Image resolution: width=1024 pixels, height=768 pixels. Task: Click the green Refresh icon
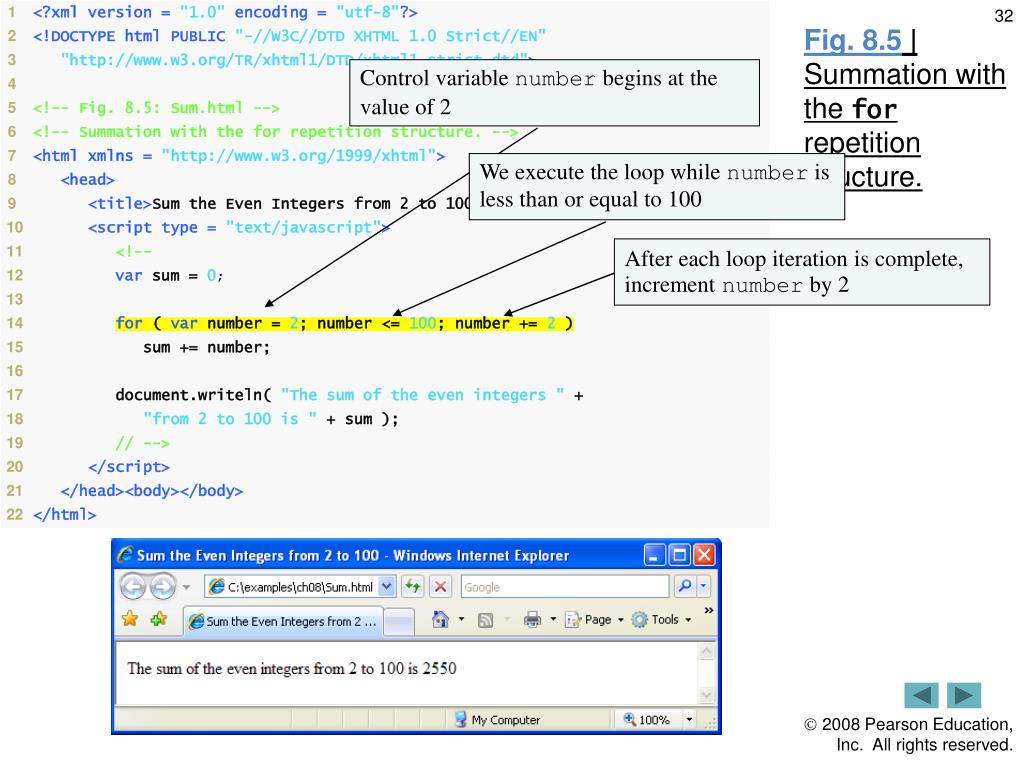click(412, 586)
